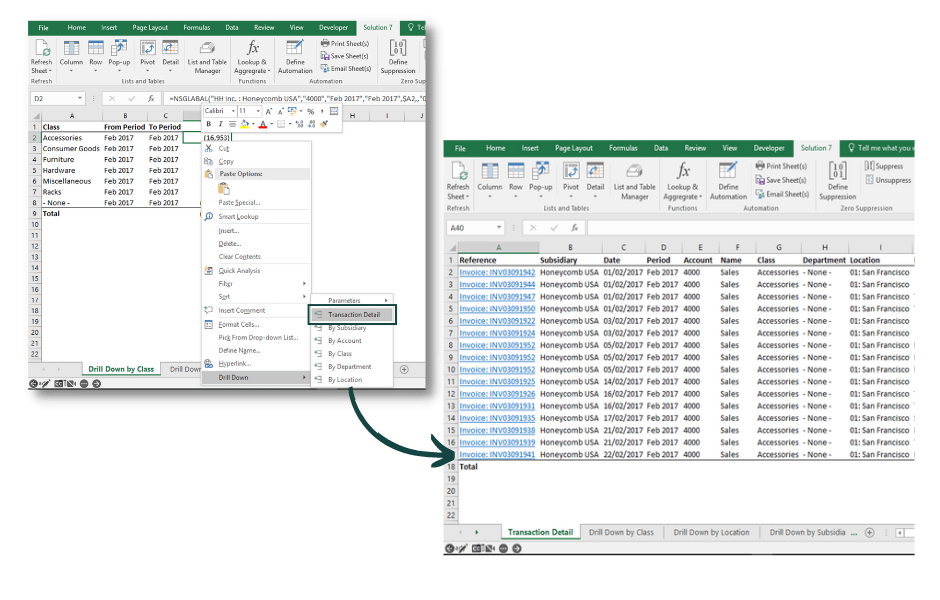Screen dimensions: 940x600
Task: Toggle italic in the mini formatting toolbar
Action: point(220,124)
